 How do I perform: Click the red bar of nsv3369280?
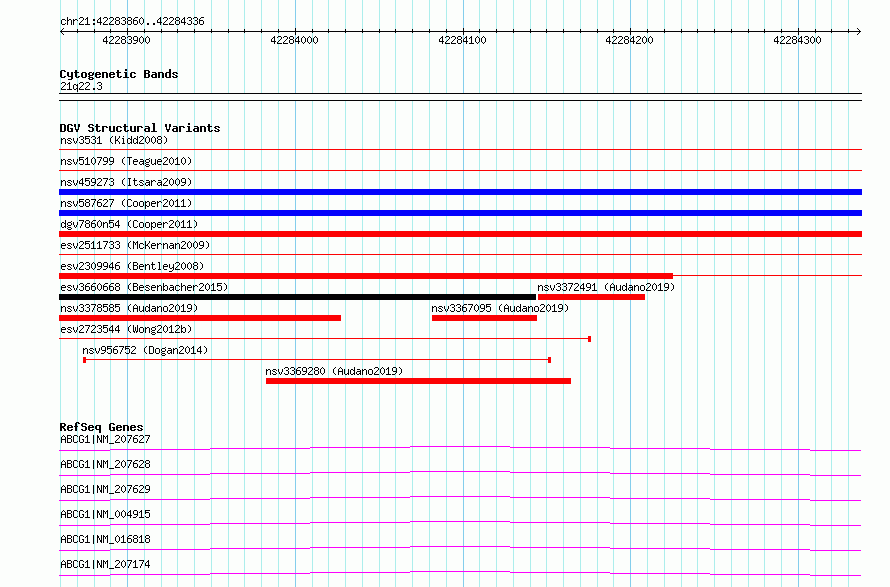click(x=418, y=381)
